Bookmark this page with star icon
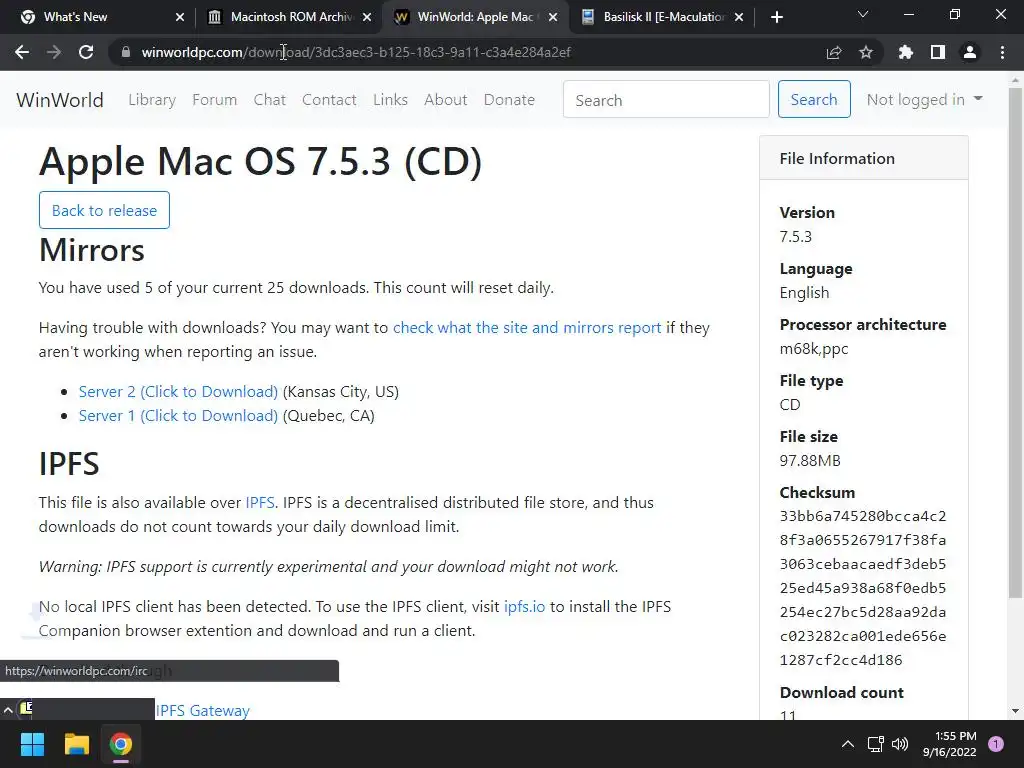 pos(866,52)
